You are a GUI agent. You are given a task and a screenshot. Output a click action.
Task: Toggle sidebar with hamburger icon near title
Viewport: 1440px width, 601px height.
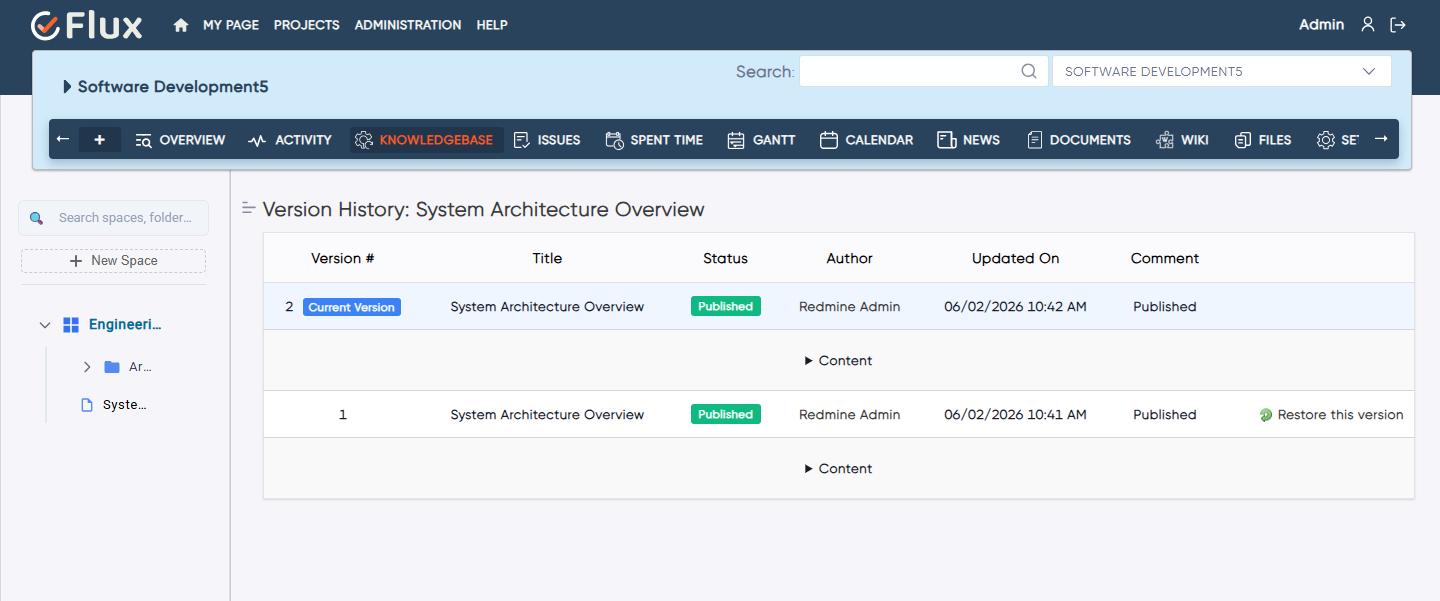coord(249,208)
